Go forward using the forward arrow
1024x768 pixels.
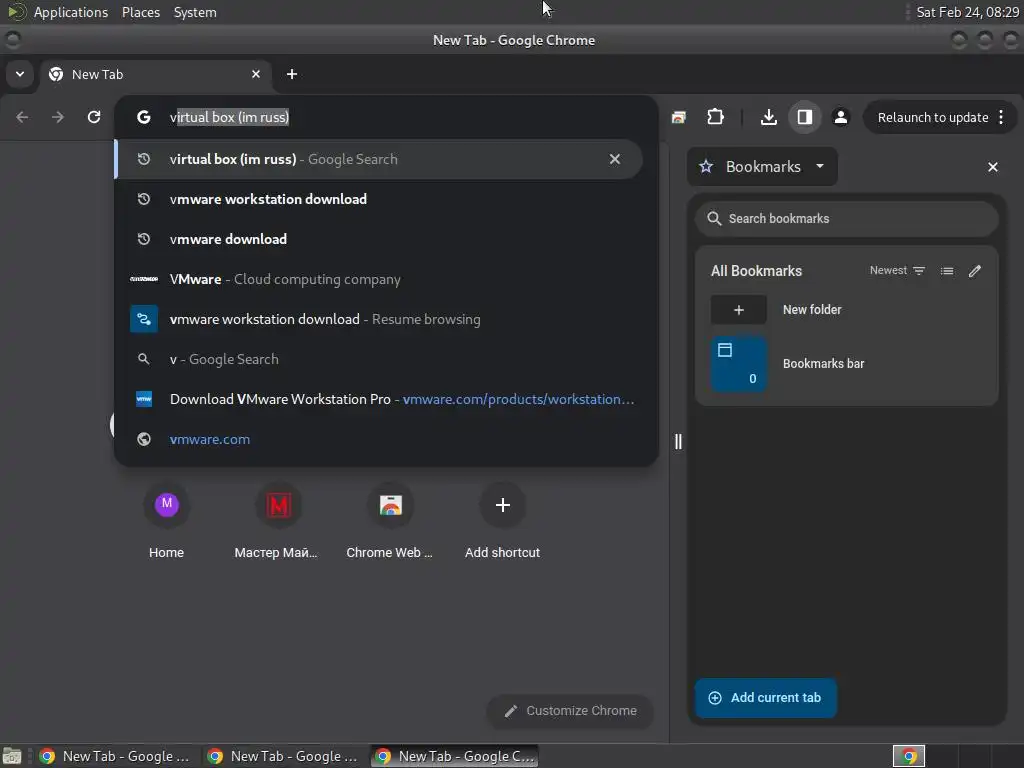(58, 117)
